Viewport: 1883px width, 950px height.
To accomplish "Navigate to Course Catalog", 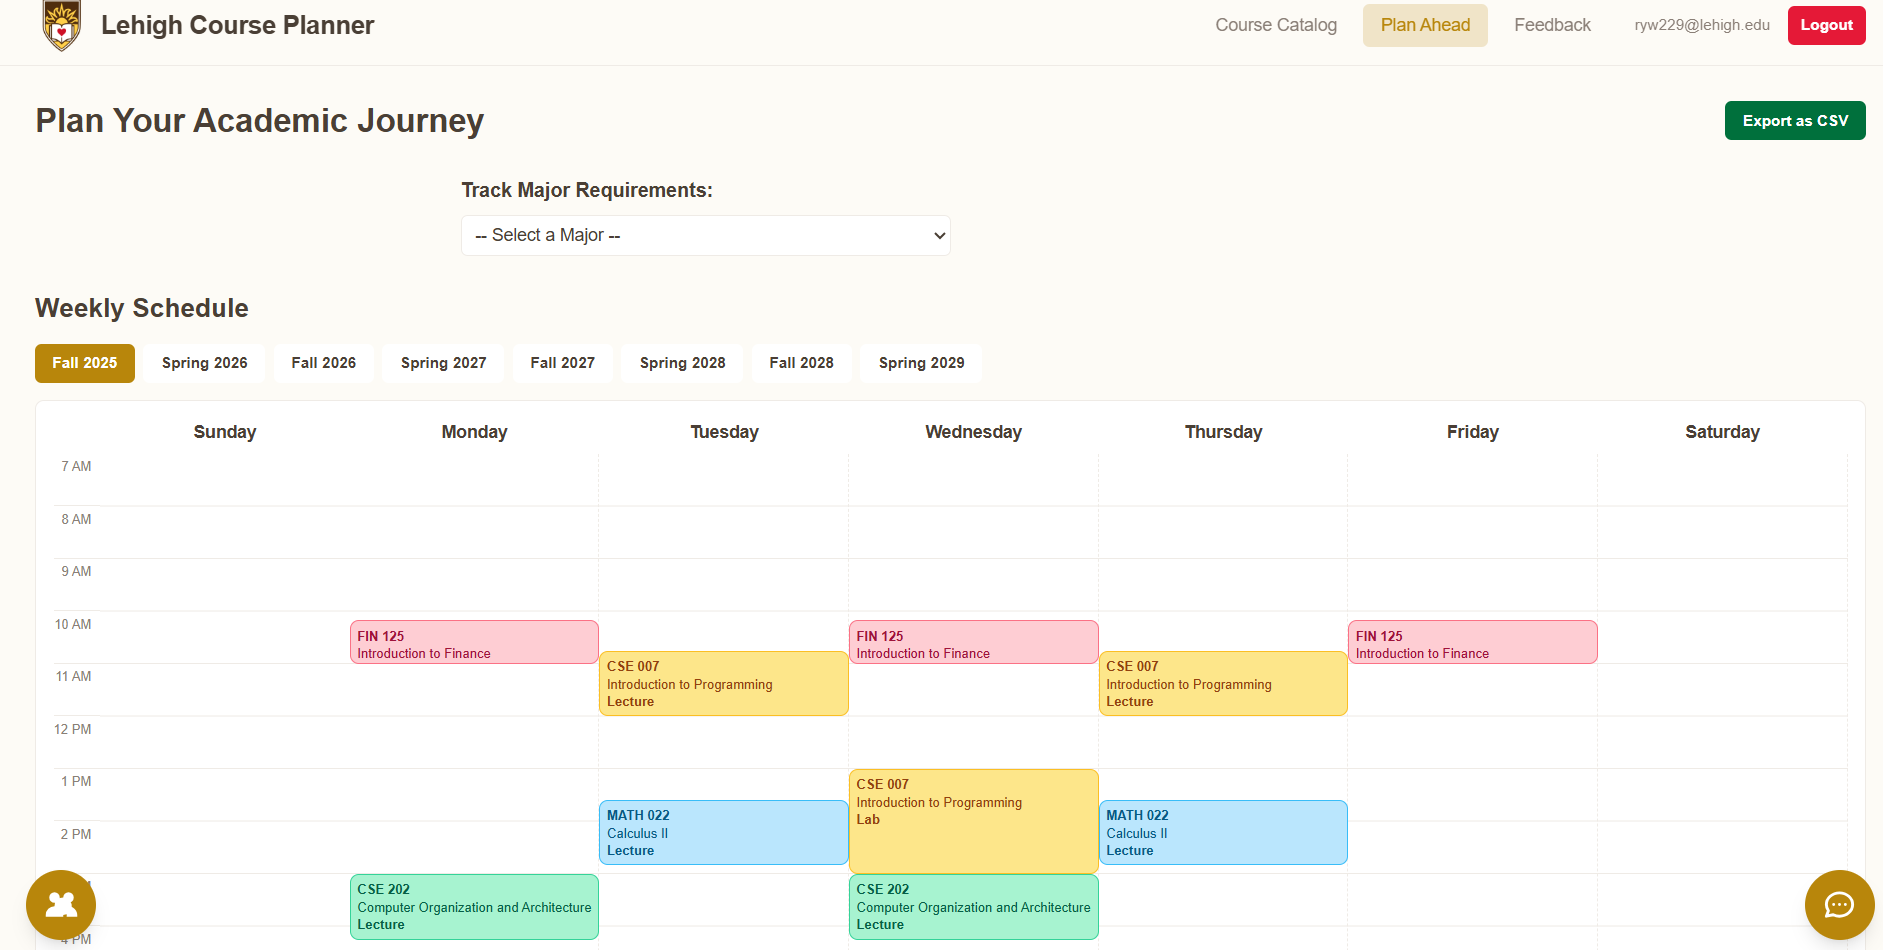I will coord(1275,24).
